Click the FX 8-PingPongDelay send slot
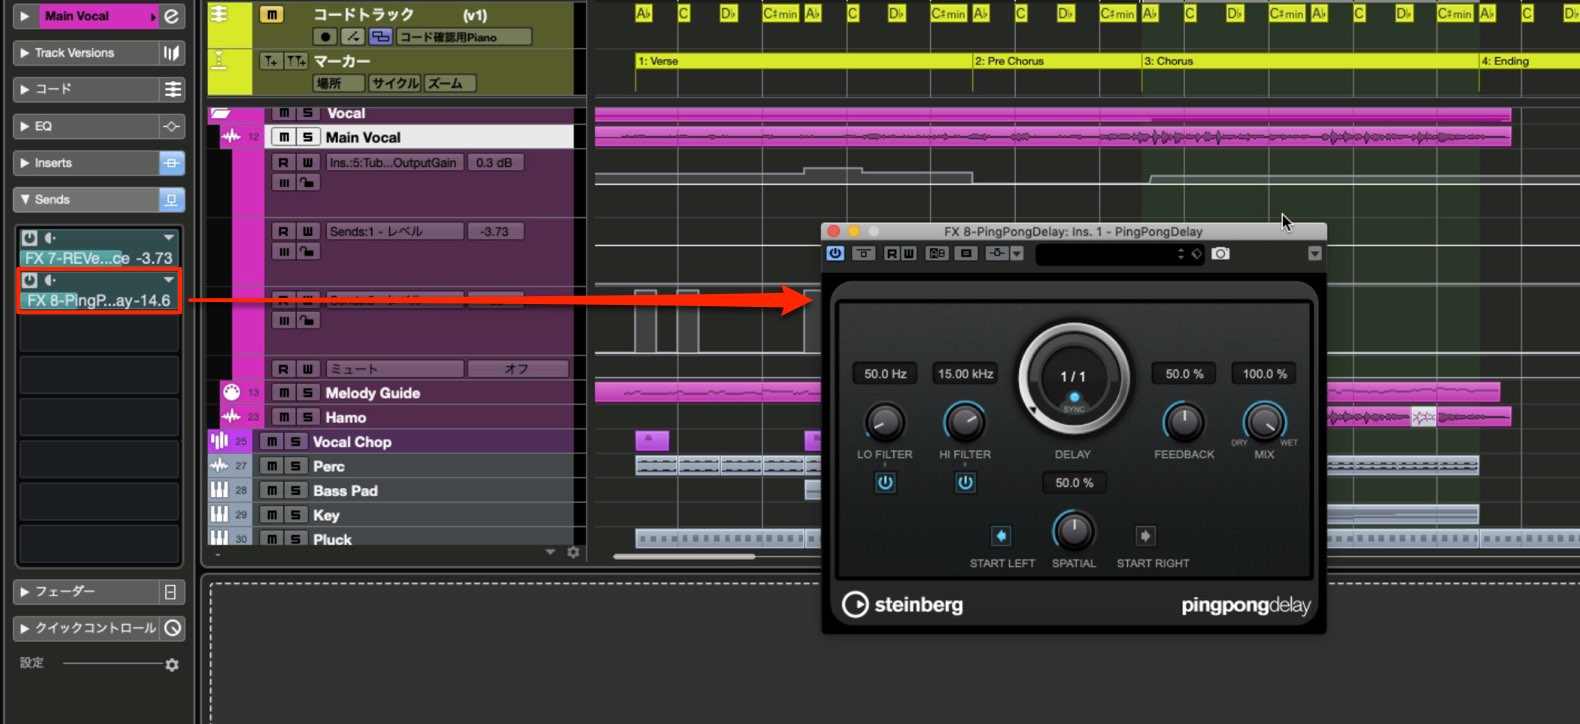Screen dimensions: 1580x724 99,300
